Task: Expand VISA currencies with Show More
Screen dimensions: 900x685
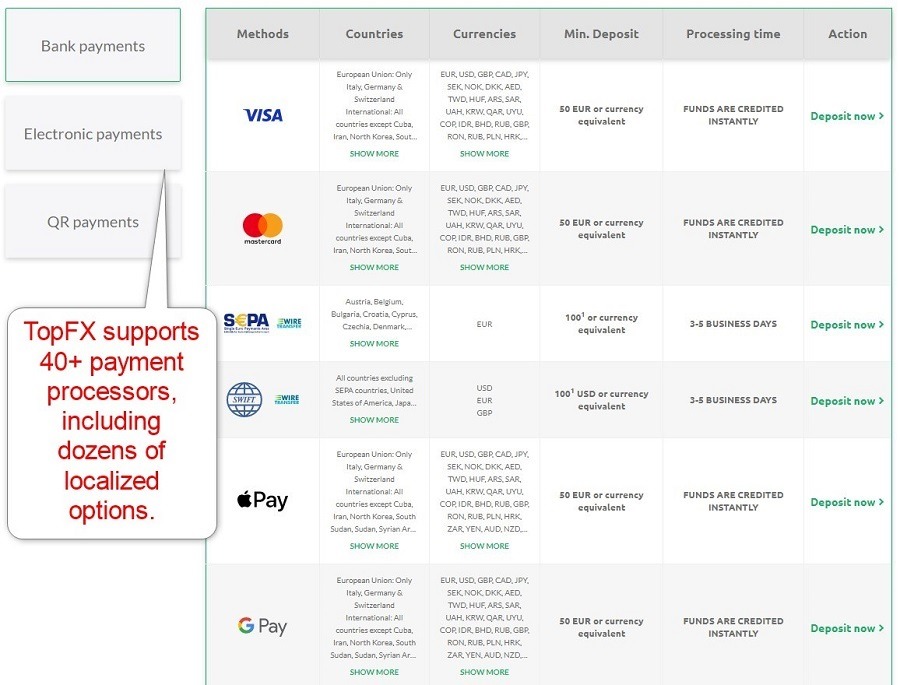Action: pos(484,154)
